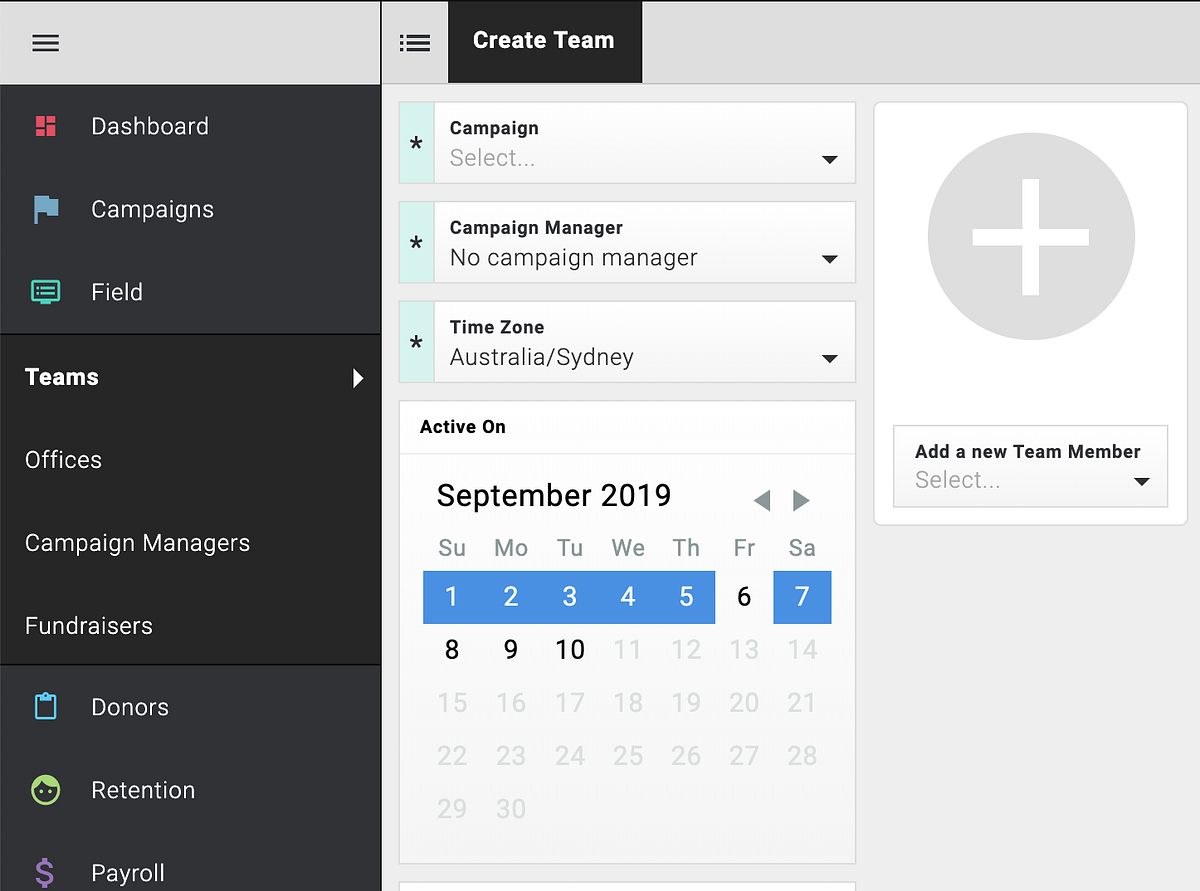Go to the next month with the right arrow
The width and height of the screenshot is (1200, 891).
click(801, 500)
